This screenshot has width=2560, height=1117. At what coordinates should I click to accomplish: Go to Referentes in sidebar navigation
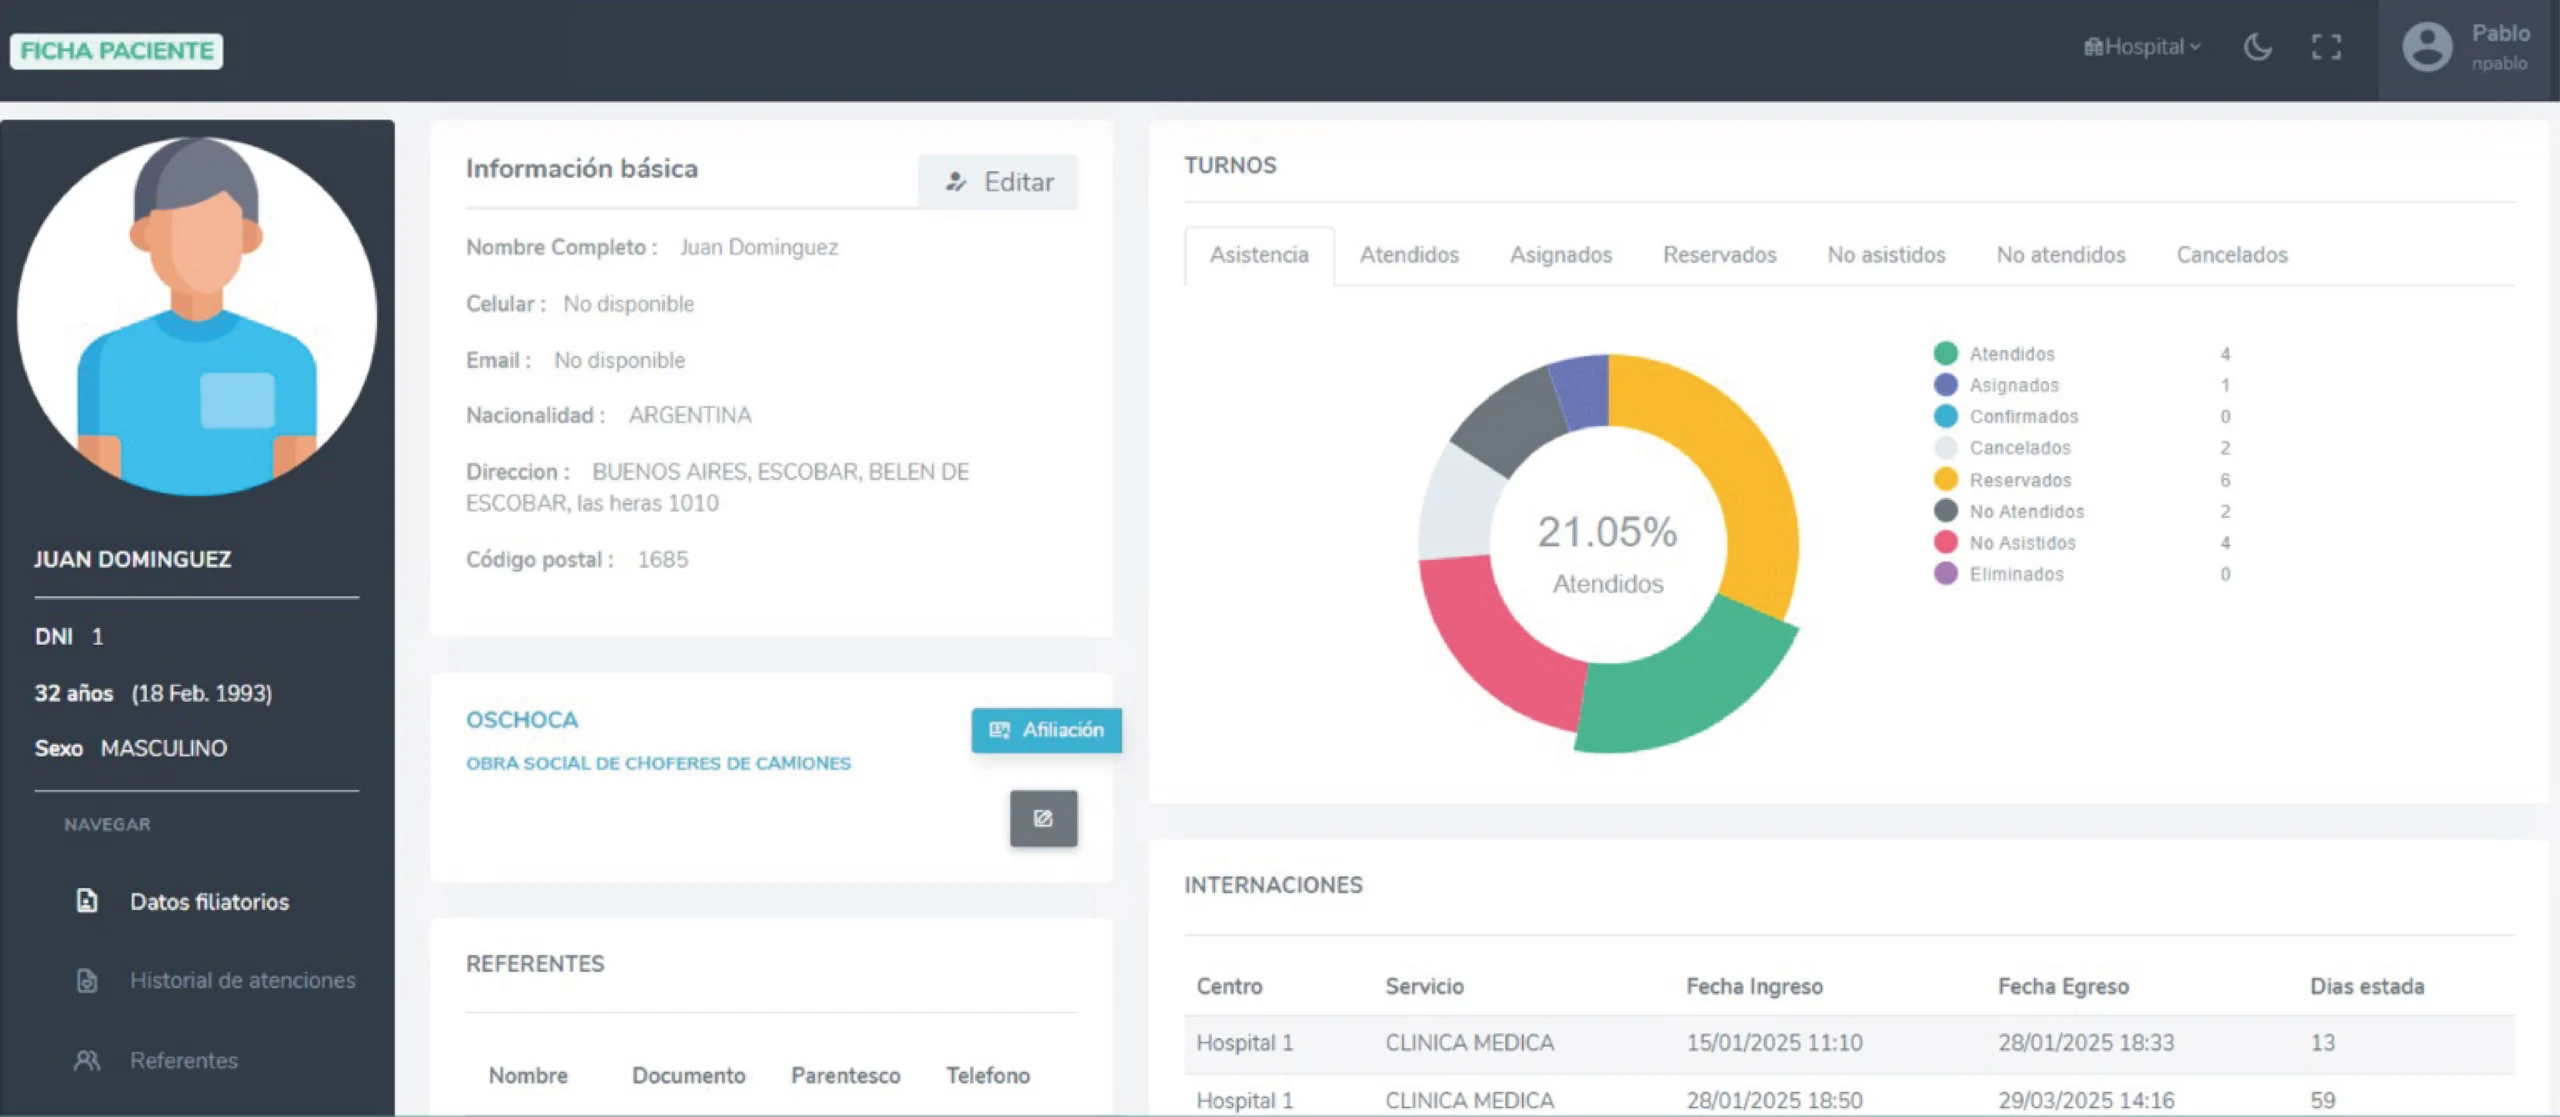tap(184, 1060)
